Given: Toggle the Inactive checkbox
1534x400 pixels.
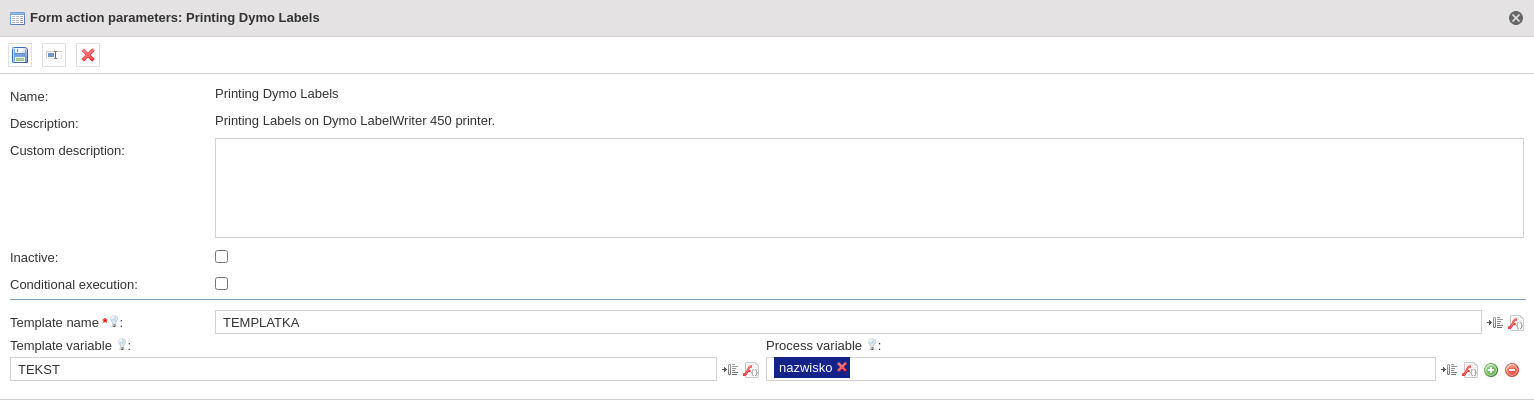Looking at the screenshot, I should 221,256.
